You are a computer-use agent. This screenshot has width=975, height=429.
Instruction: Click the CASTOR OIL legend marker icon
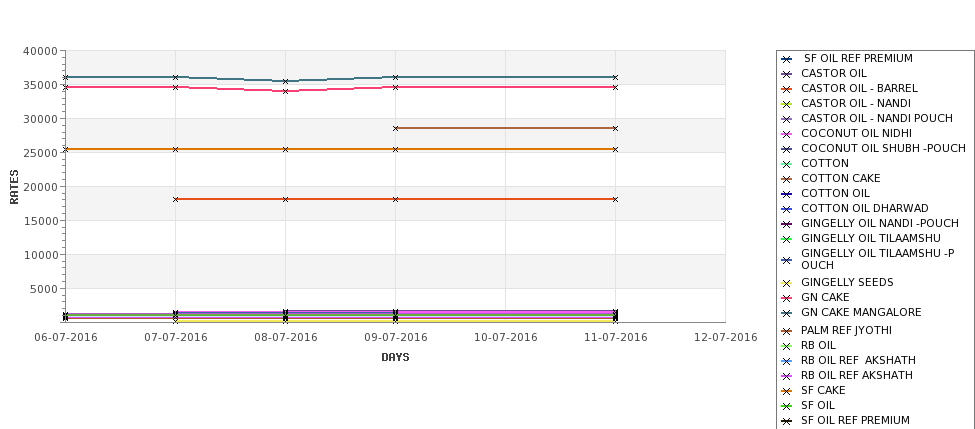point(786,75)
